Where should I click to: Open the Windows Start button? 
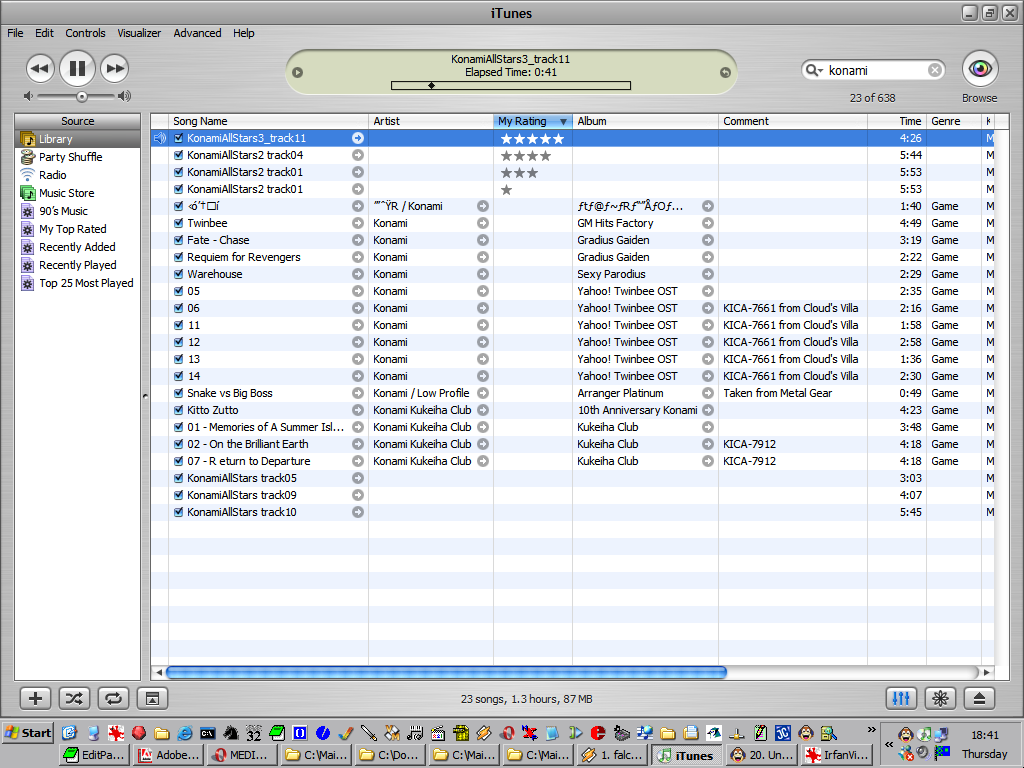pos(27,733)
